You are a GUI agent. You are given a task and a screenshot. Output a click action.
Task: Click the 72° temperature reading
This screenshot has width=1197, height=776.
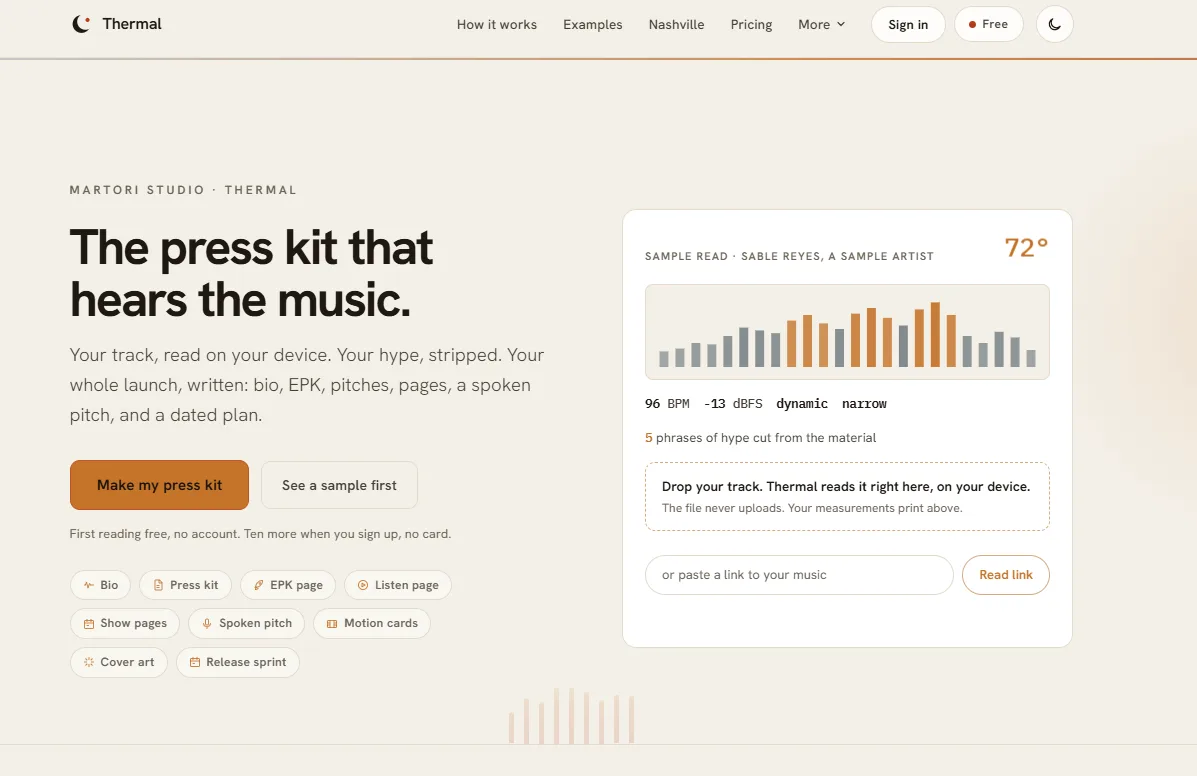(1026, 247)
